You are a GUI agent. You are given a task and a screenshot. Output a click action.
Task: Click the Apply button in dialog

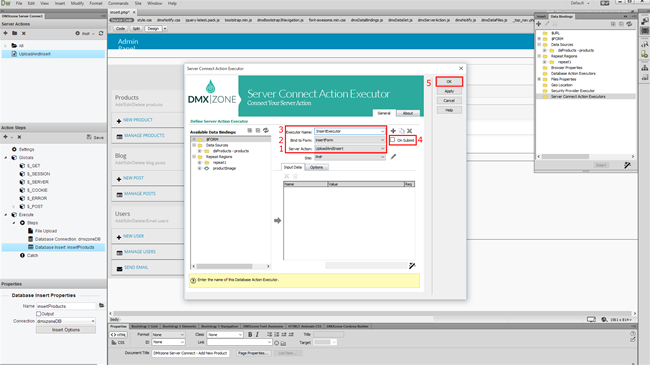(449, 91)
